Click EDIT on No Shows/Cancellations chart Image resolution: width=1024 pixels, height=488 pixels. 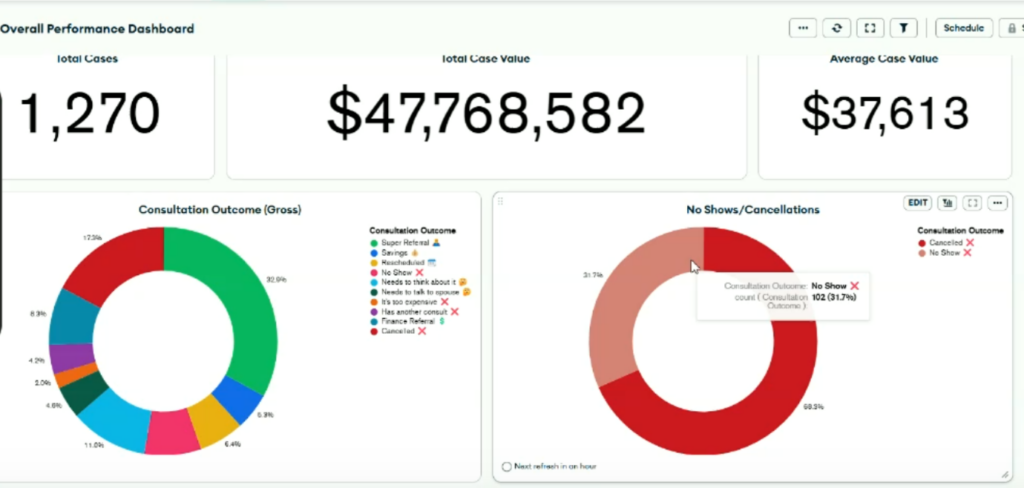point(917,203)
